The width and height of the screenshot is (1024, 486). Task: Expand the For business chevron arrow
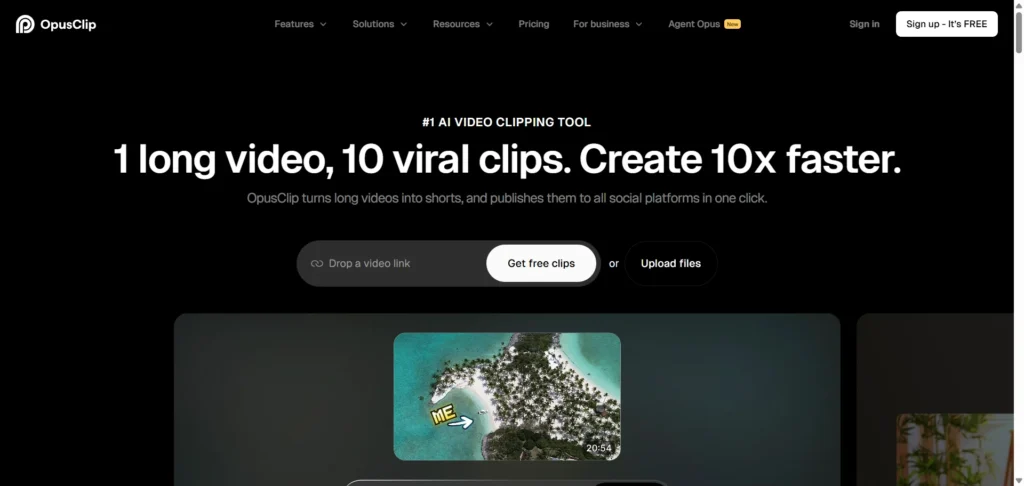[639, 24]
